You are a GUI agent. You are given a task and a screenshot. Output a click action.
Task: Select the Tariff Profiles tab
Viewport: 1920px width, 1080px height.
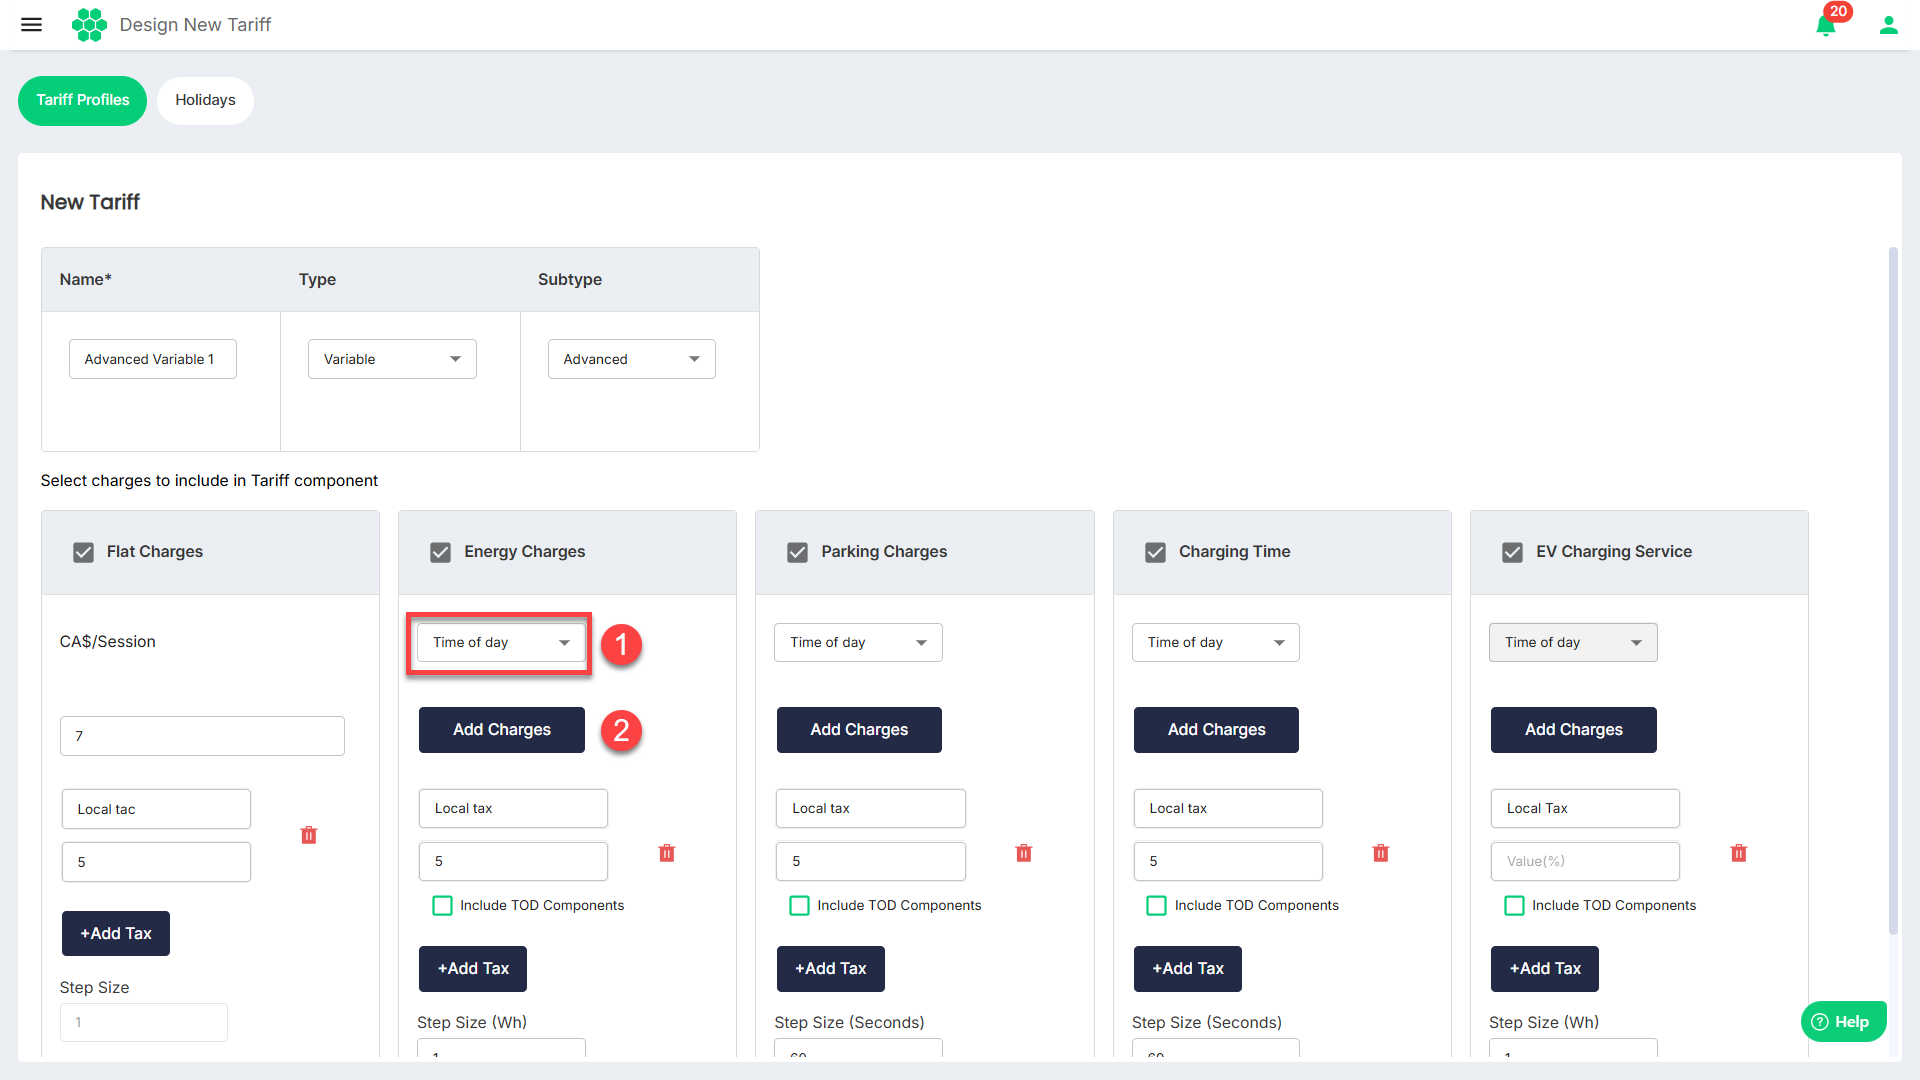point(82,100)
